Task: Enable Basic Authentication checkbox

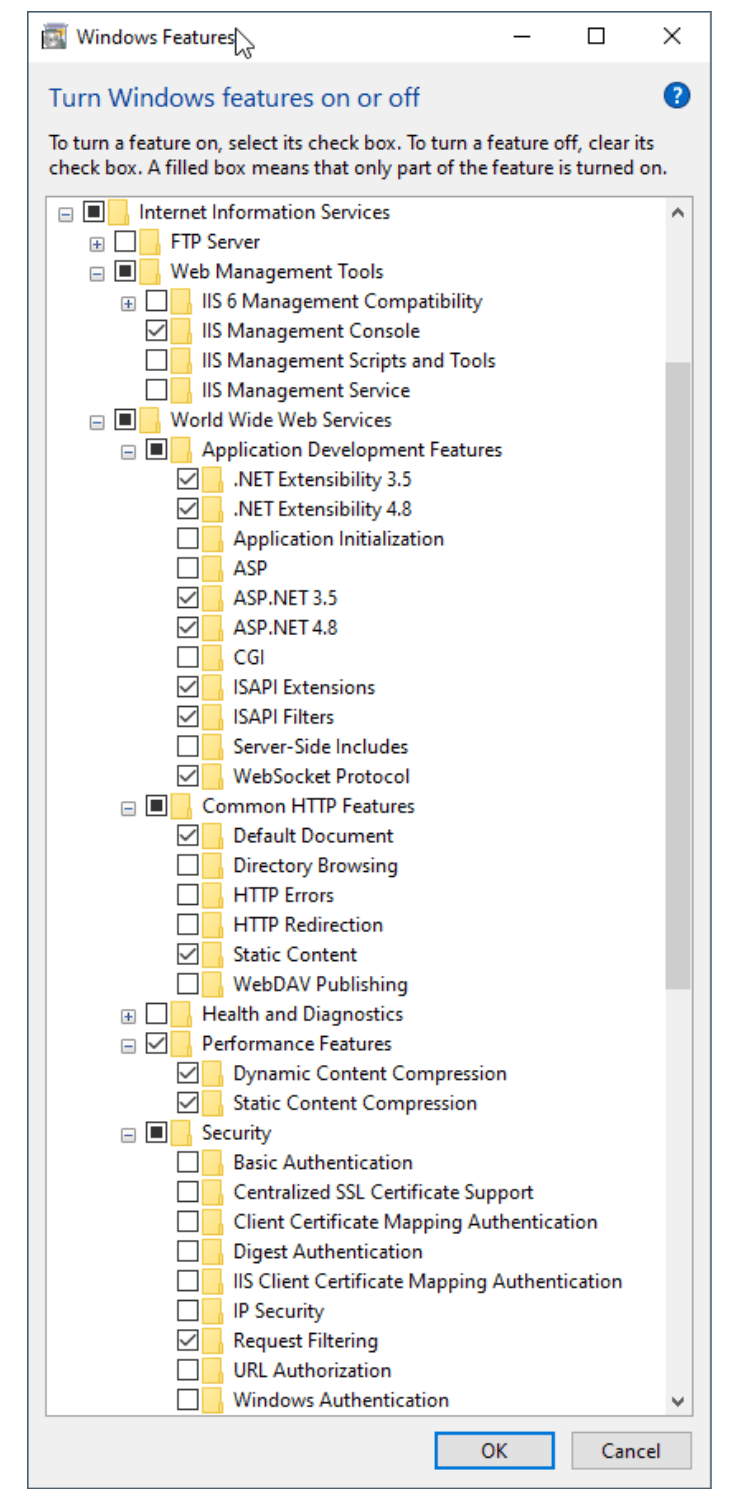Action: pos(187,1163)
